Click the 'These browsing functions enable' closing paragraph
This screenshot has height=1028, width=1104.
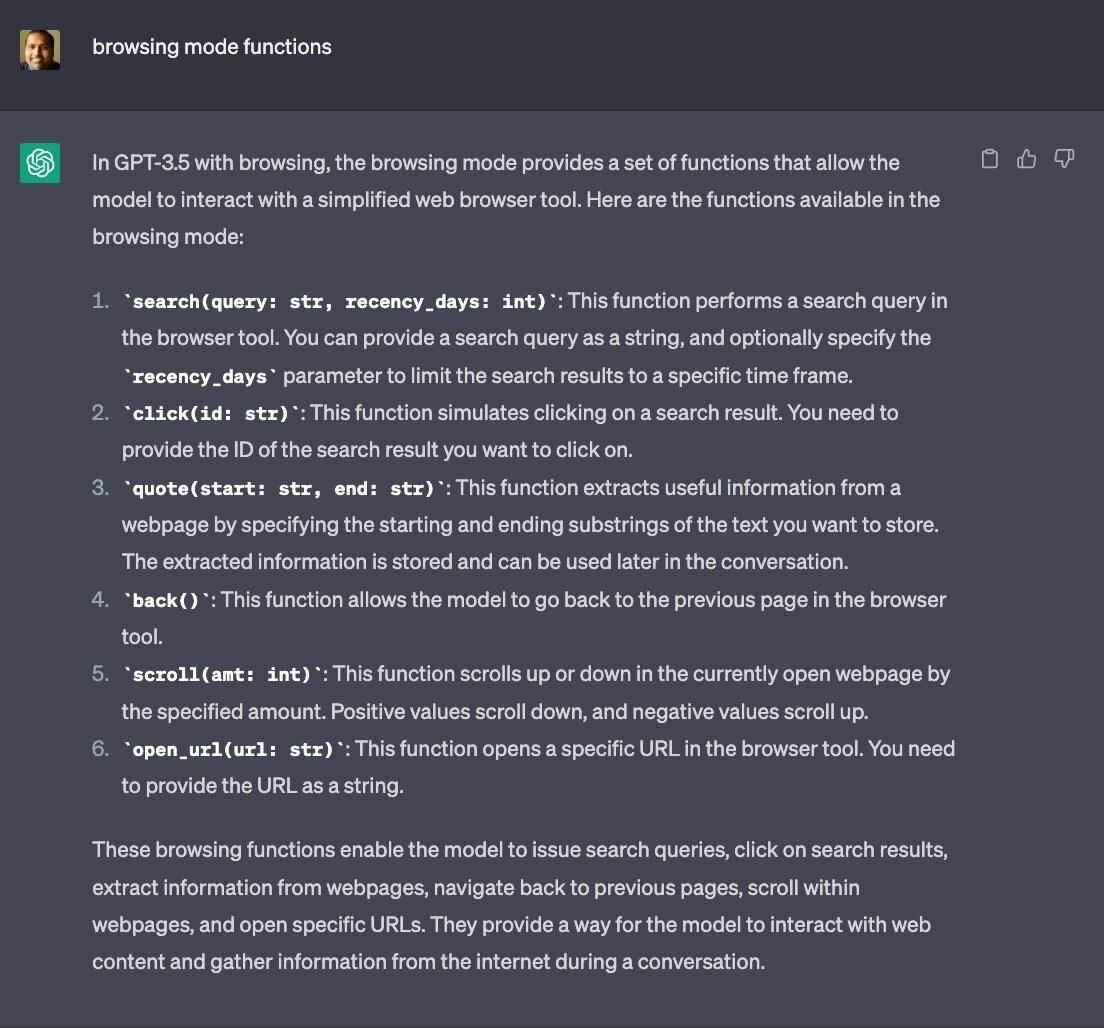[x=520, y=905]
